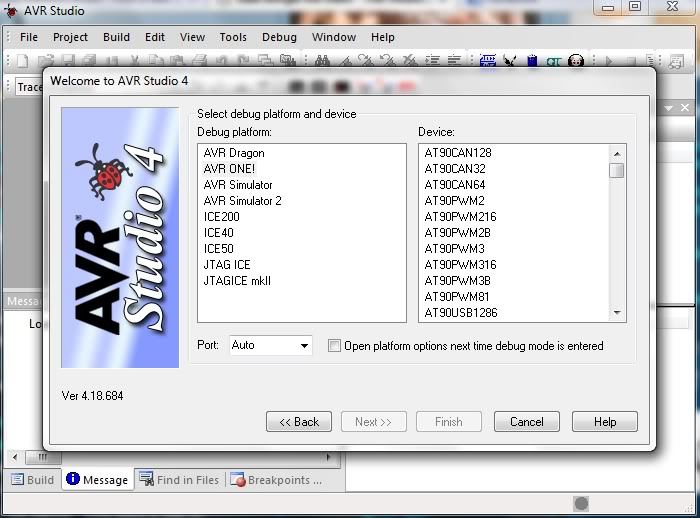Click the red dot Breakpoints tab icon
Viewport: 700px width, 518px height.
click(238, 480)
